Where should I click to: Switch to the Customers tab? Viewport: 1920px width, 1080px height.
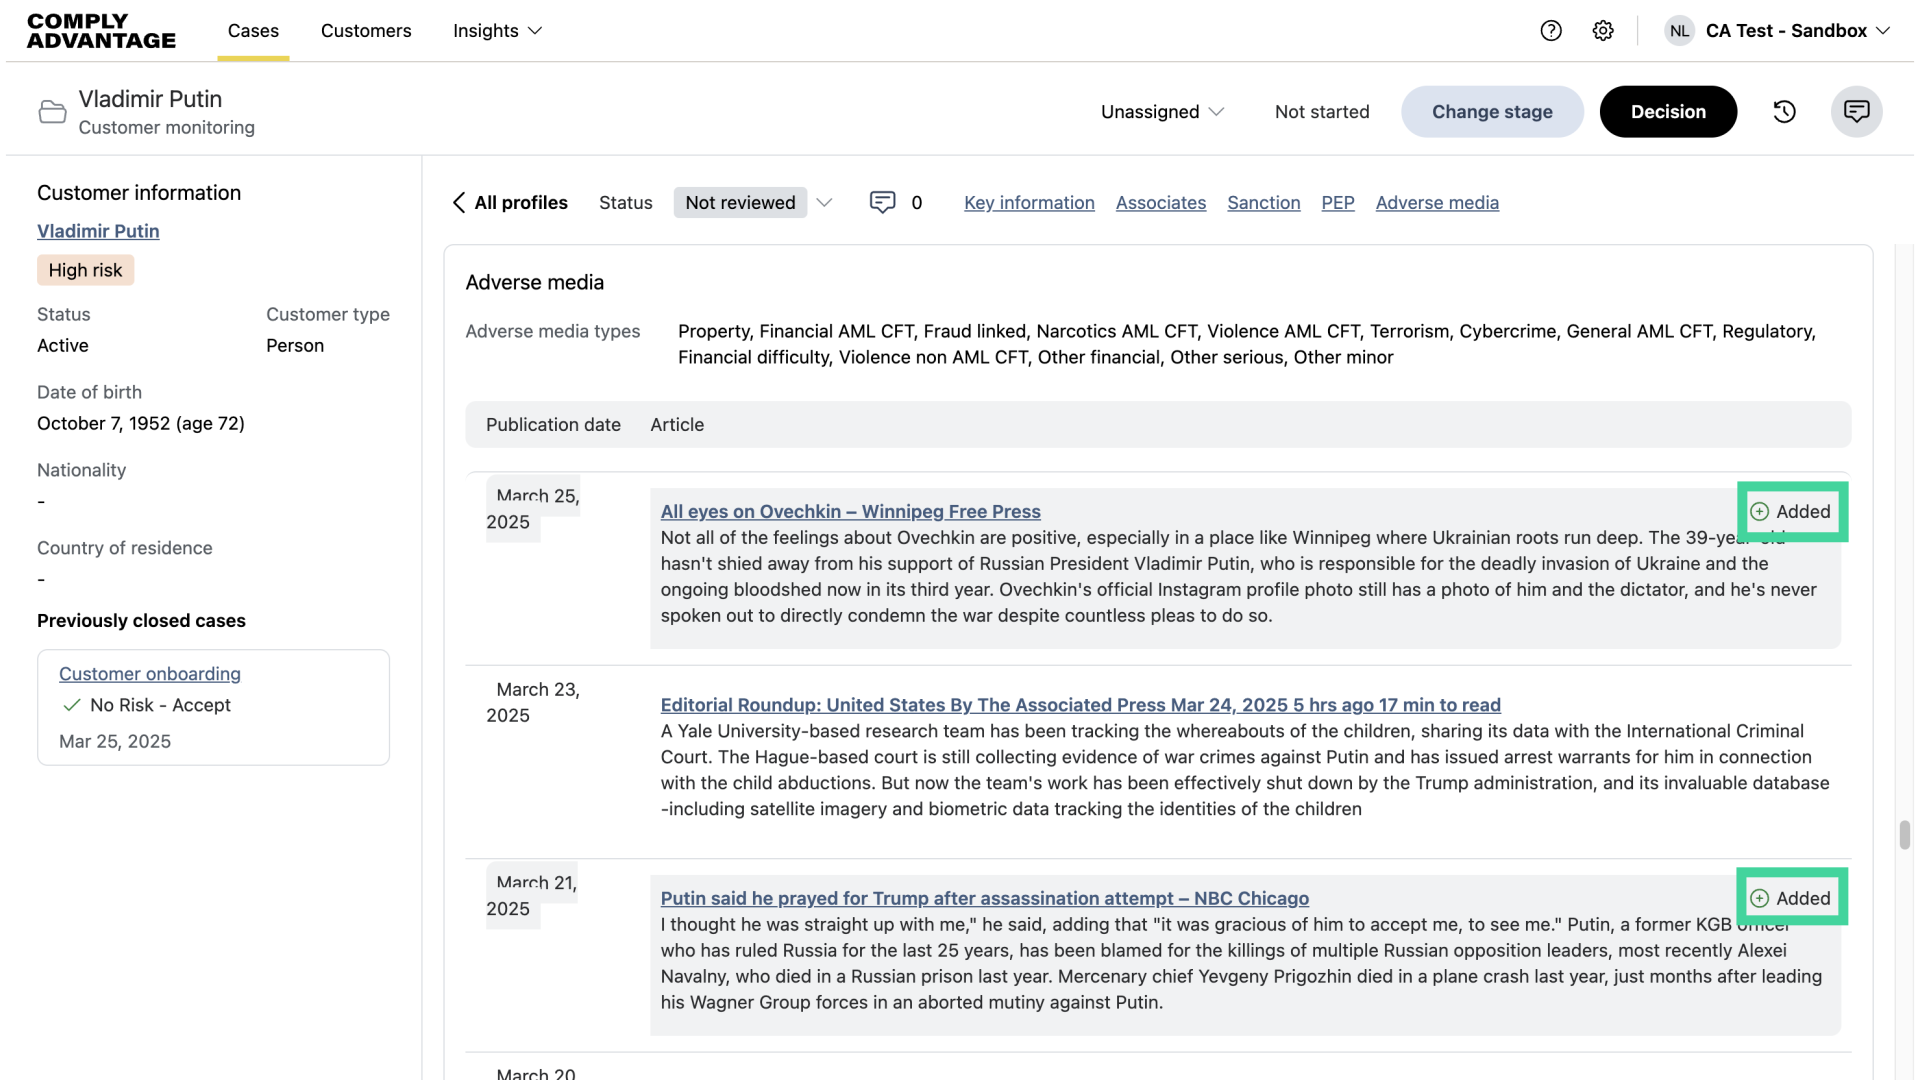366,31
